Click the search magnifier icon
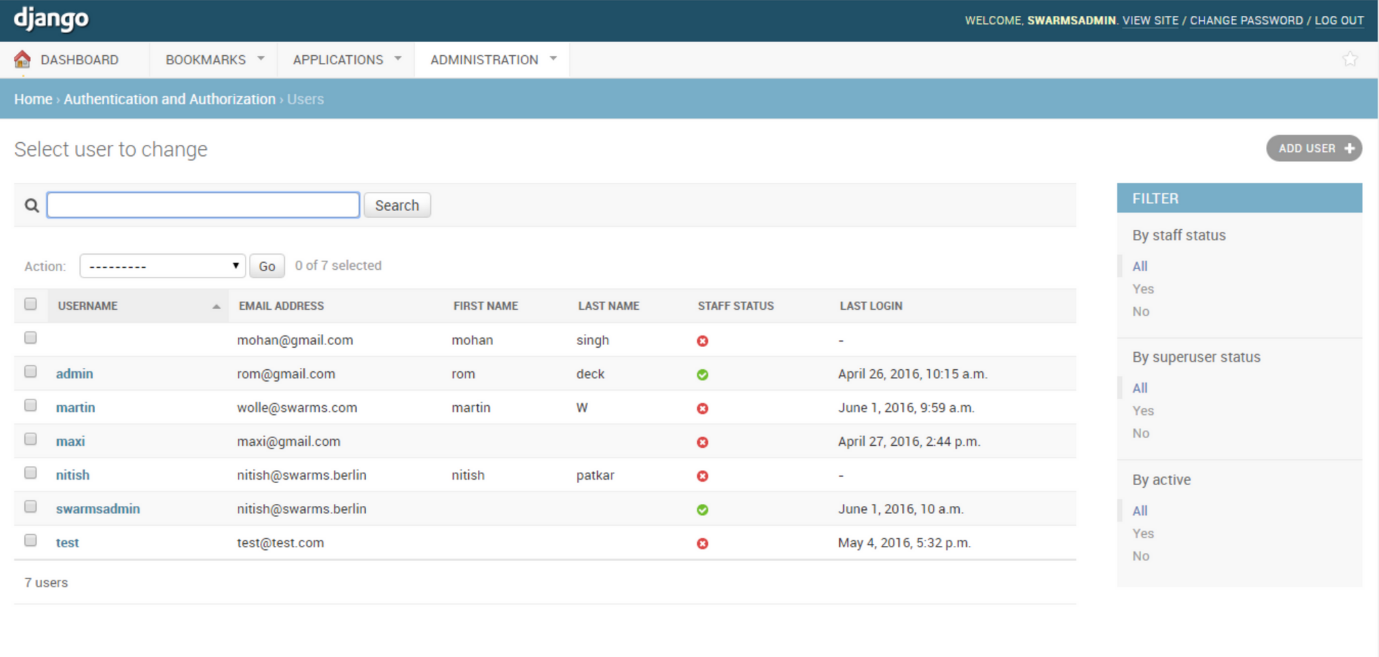The height and width of the screenshot is (657, 1379). click(32, 206)
